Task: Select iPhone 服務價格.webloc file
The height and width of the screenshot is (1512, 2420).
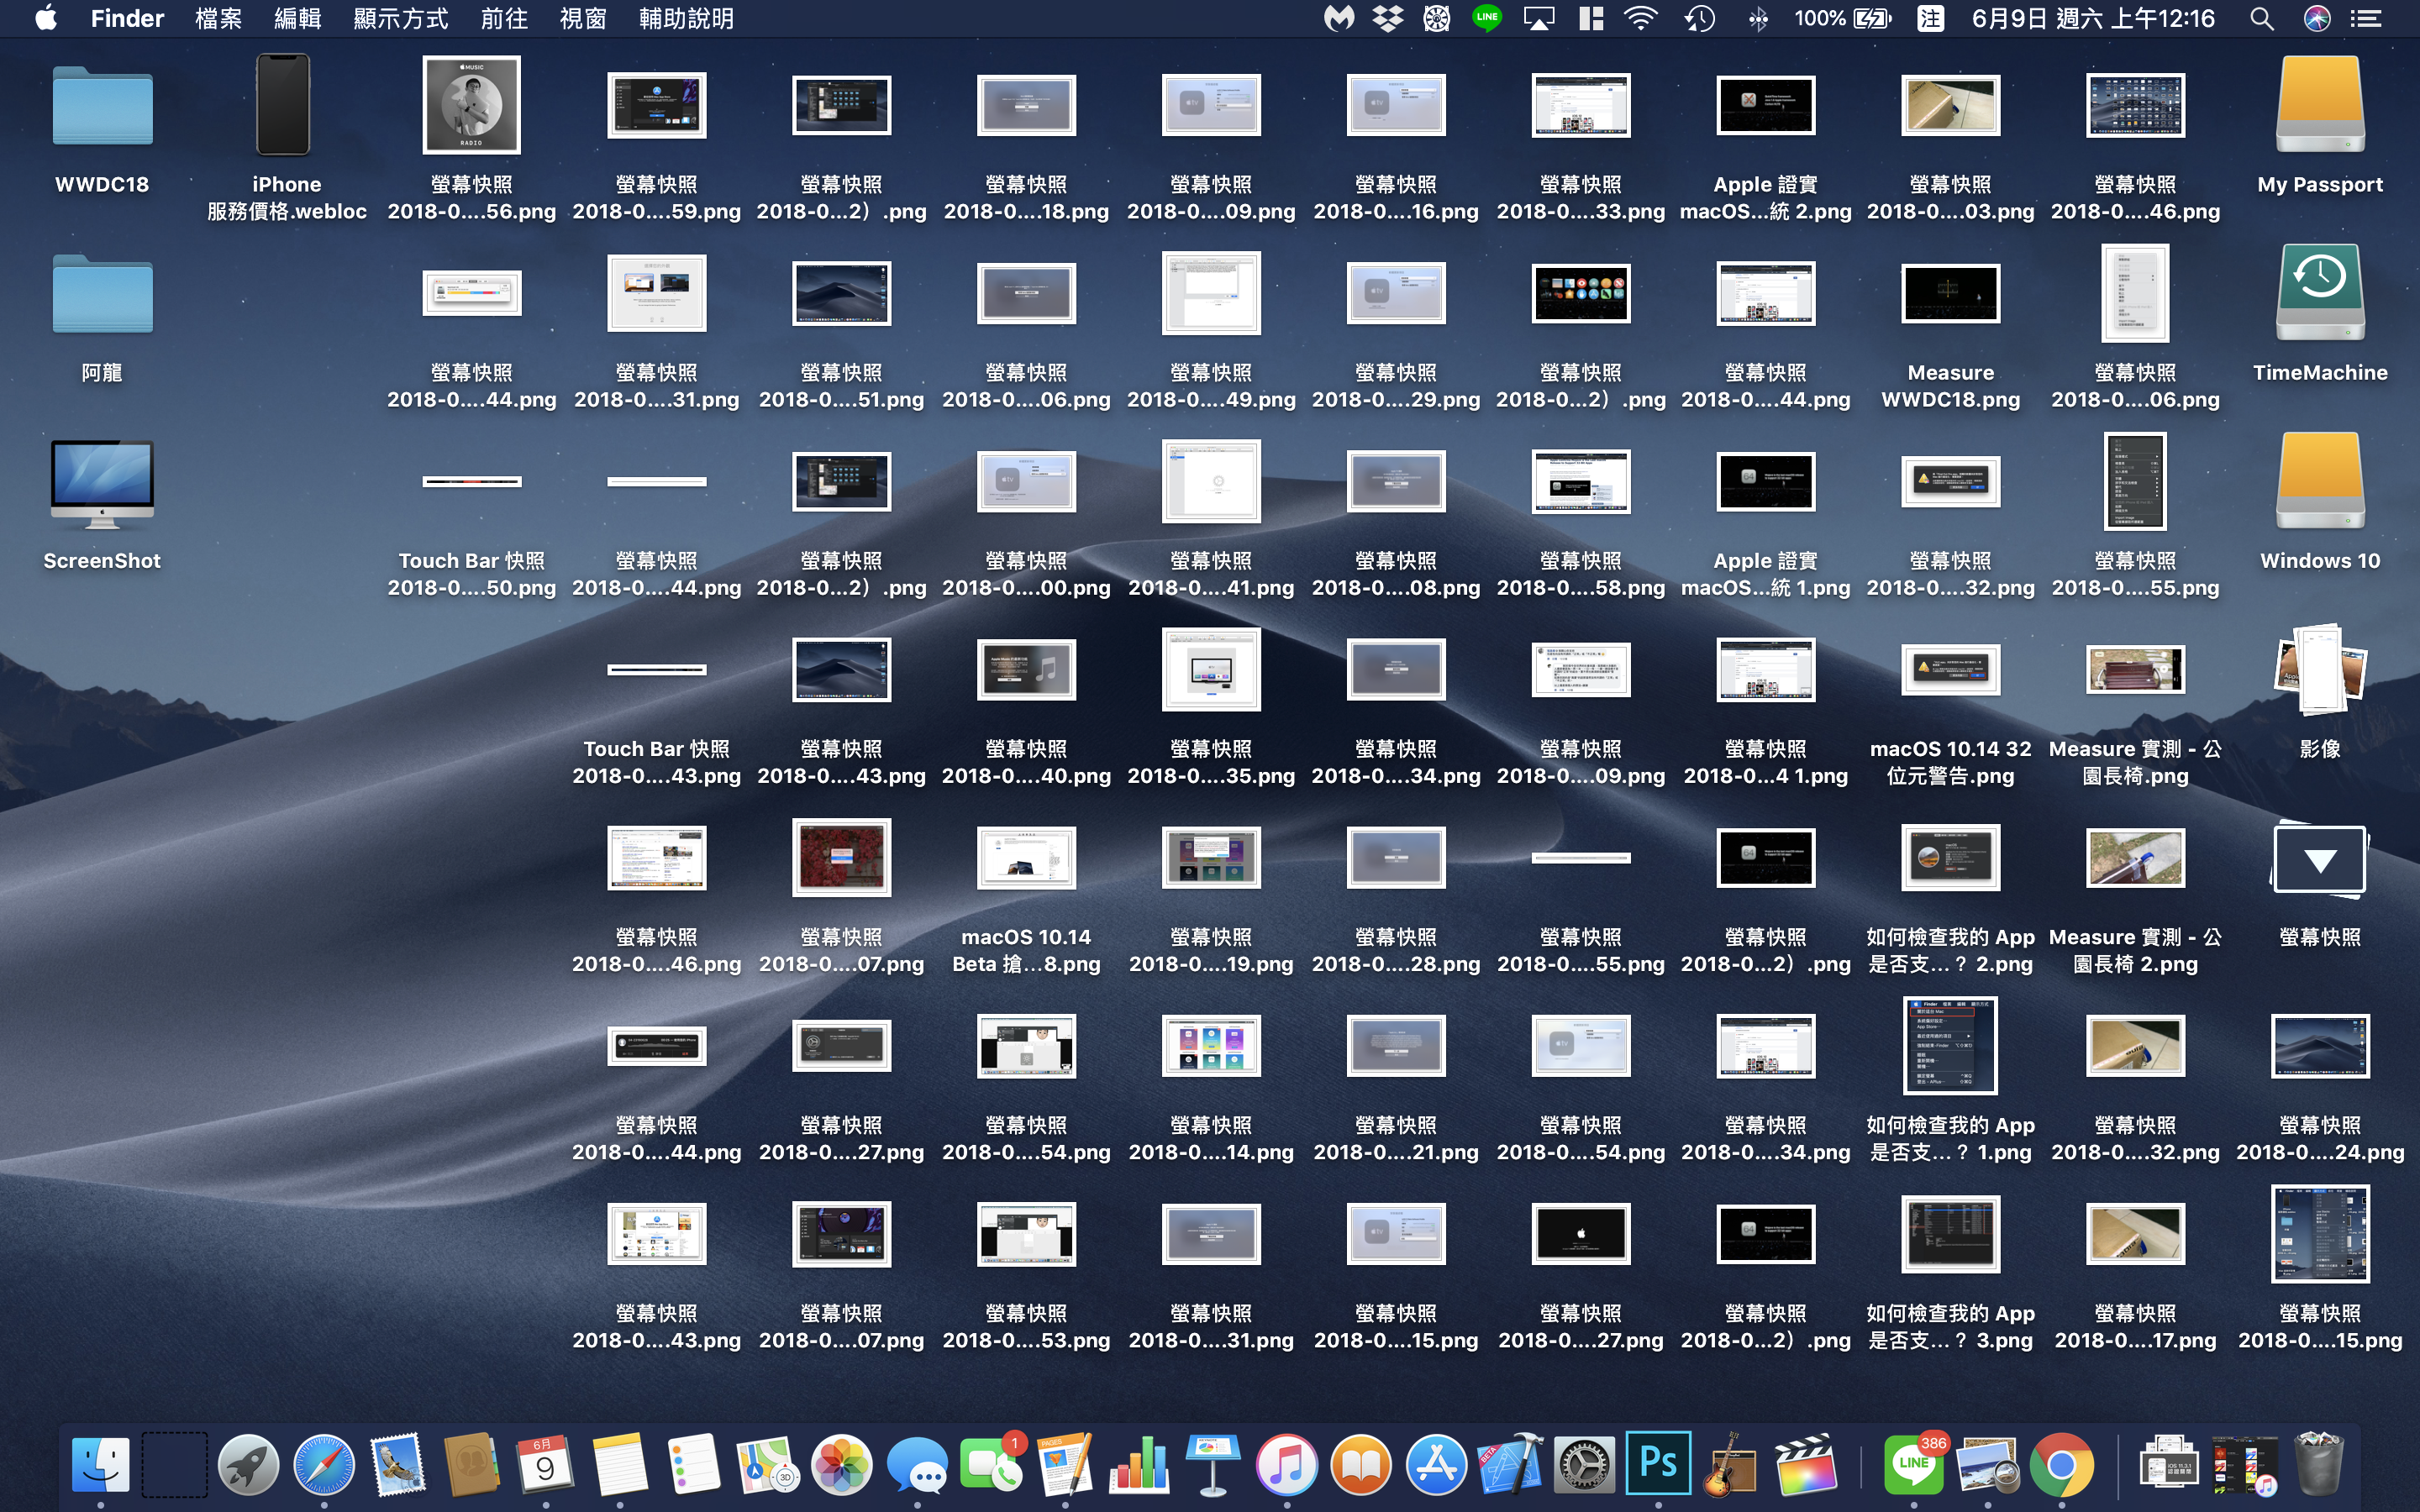Action: [285, 105]
